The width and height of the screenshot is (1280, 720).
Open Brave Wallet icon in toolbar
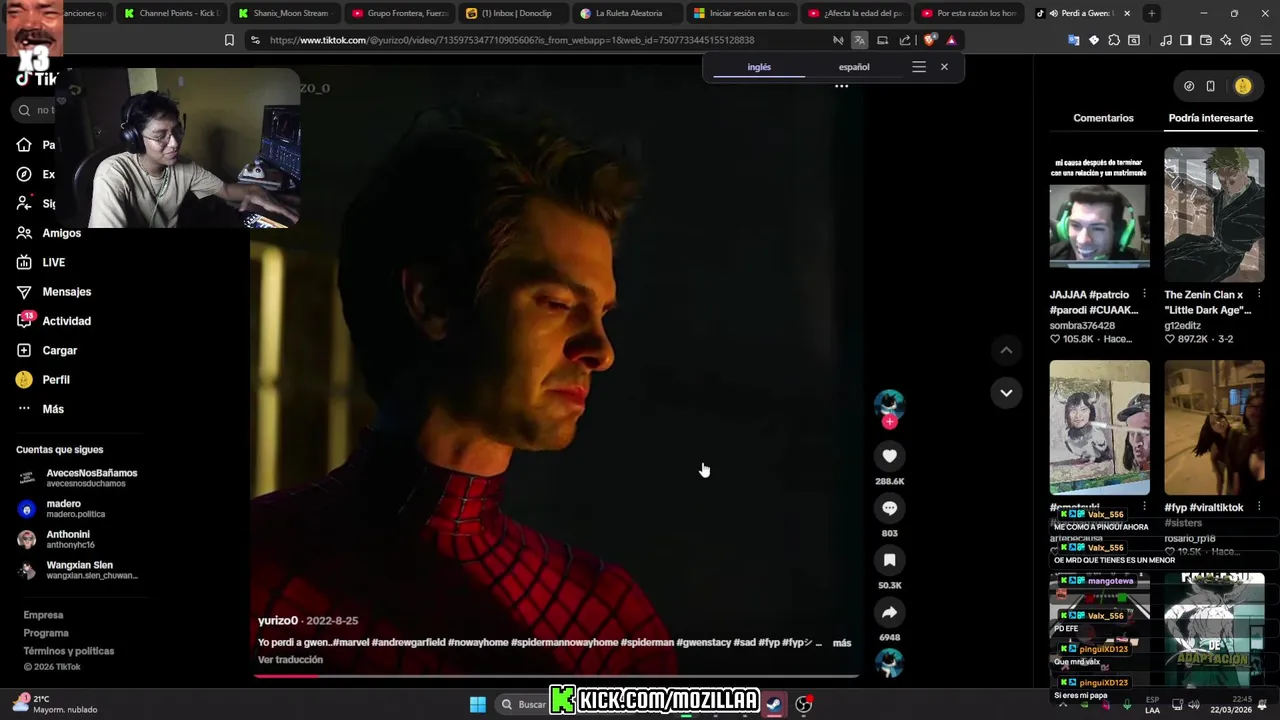coord(1206,40)
